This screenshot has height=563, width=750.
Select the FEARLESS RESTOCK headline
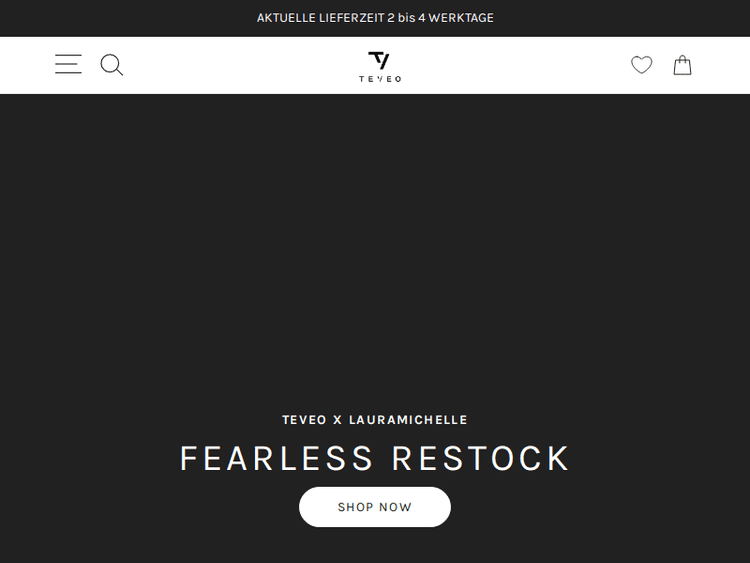tap(375, 458)
